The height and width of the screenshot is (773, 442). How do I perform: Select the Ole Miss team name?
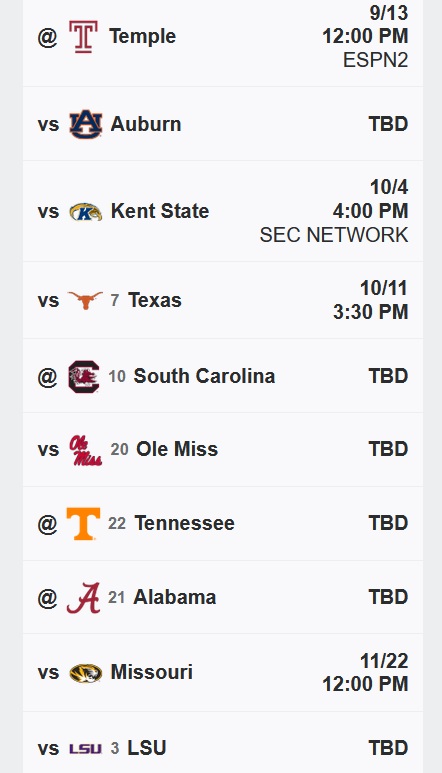coord(177,449)
